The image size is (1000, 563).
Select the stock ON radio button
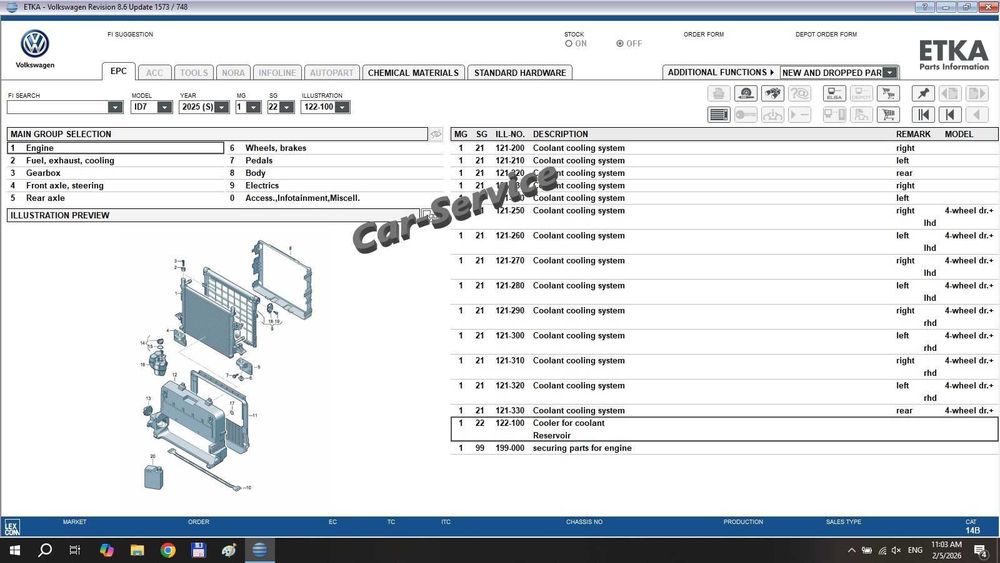(568, 44)
